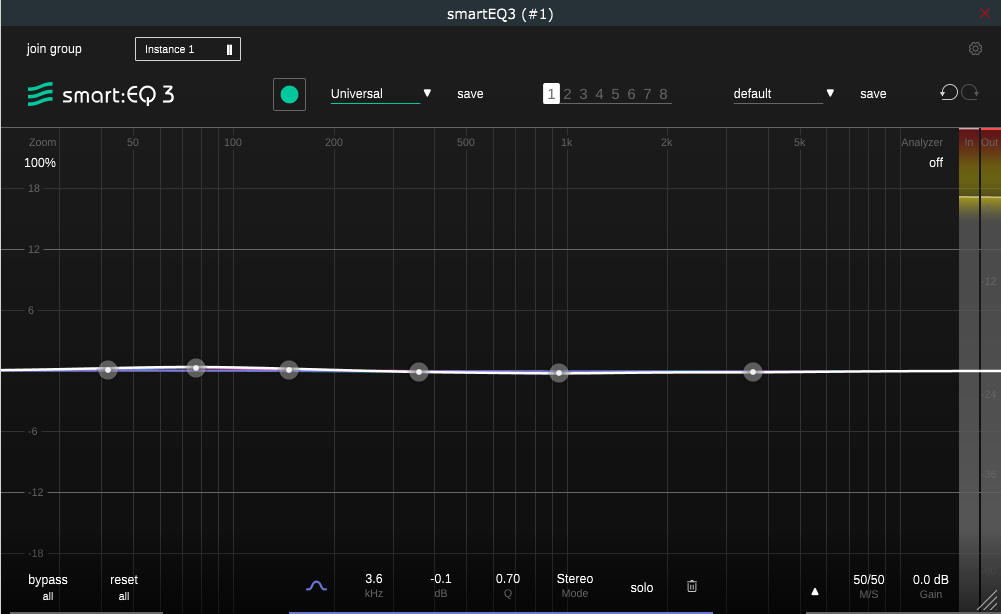Screen dimensions: 1001x614
Task: Select state slot 3
Action: click(x=583, y=94)
